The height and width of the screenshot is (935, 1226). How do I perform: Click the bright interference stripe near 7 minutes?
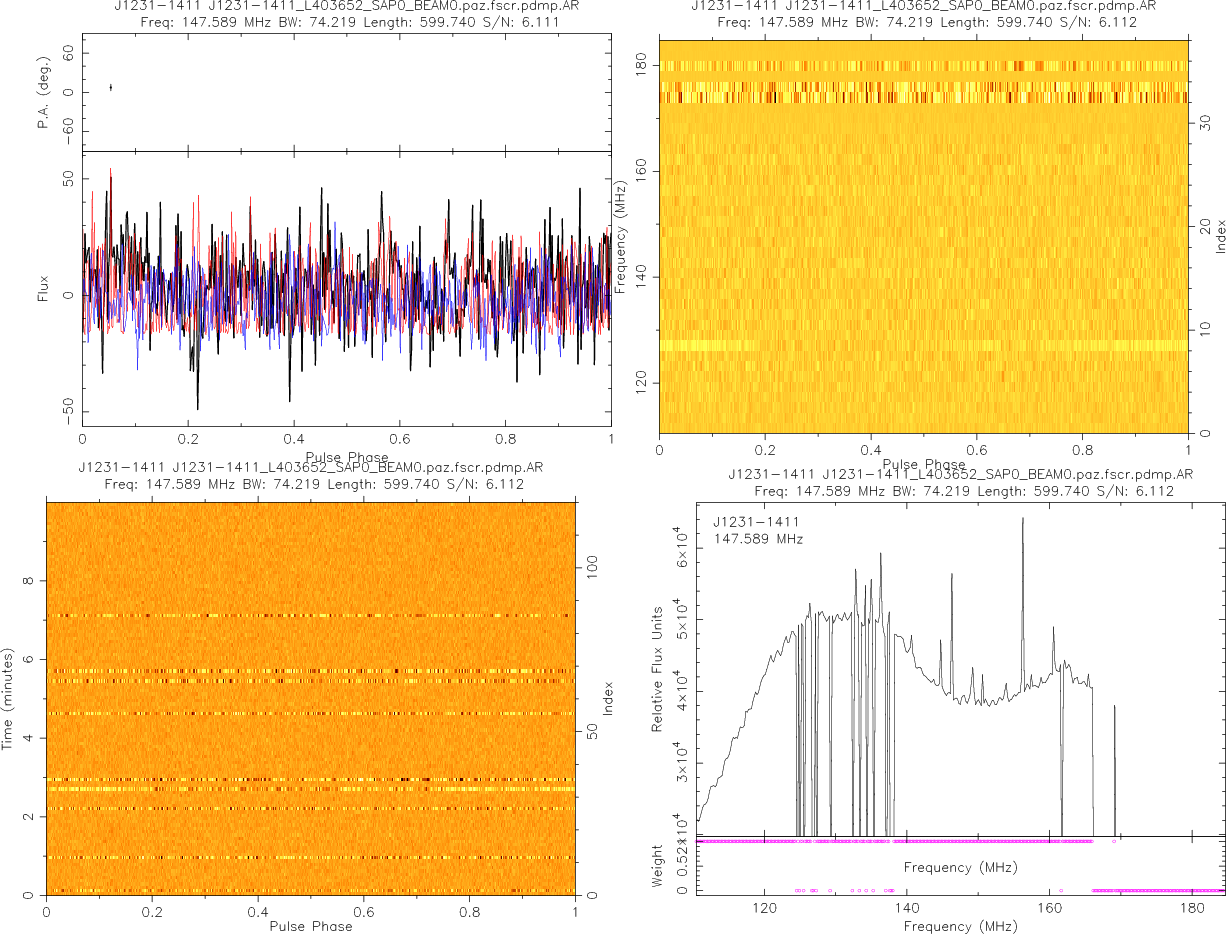(x=310, y=615)
